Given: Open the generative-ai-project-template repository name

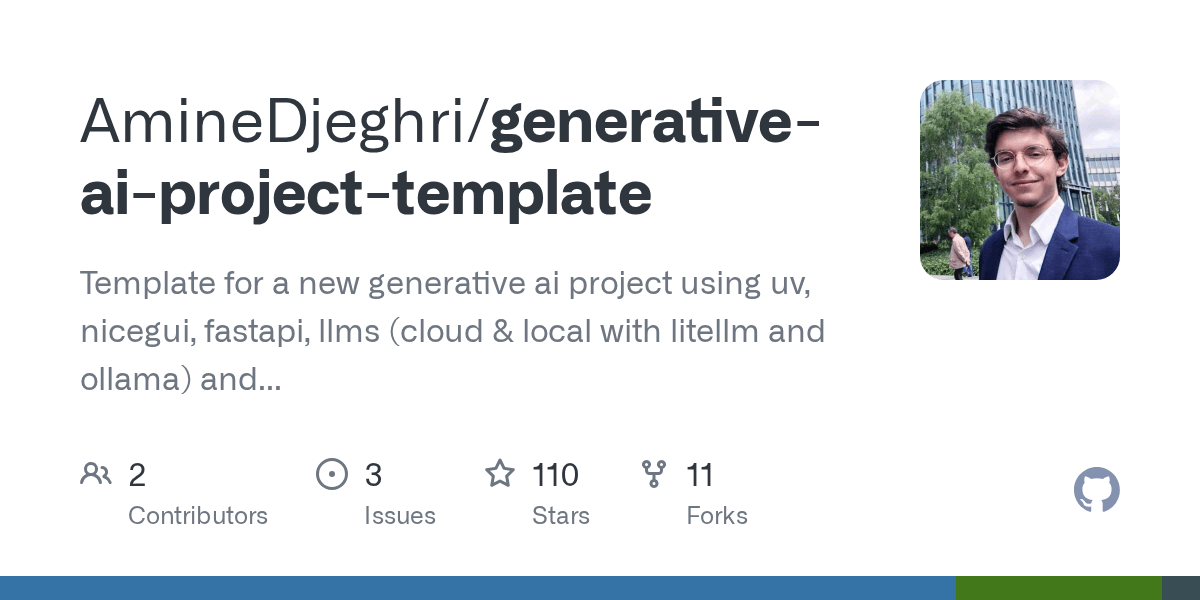Looking at the screenshot, I should click(451, 157).
